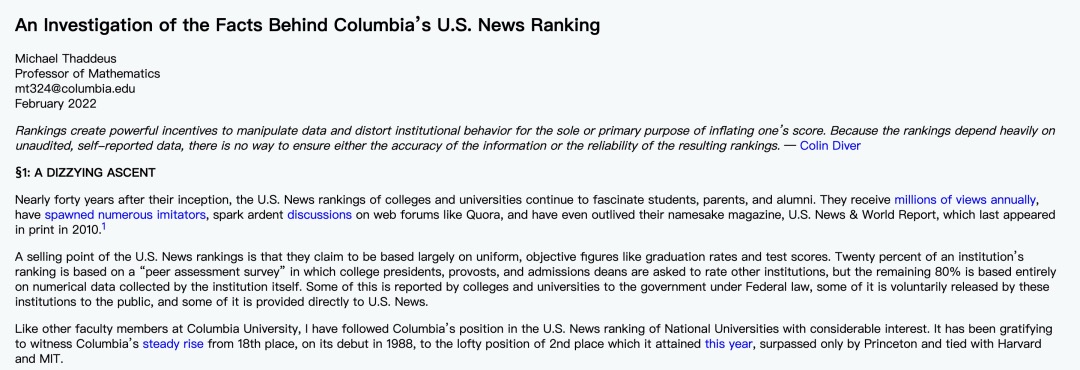Click the 'February 2022' date line
The height and width of the screenshot is (370, 1080).
[56, 104]
